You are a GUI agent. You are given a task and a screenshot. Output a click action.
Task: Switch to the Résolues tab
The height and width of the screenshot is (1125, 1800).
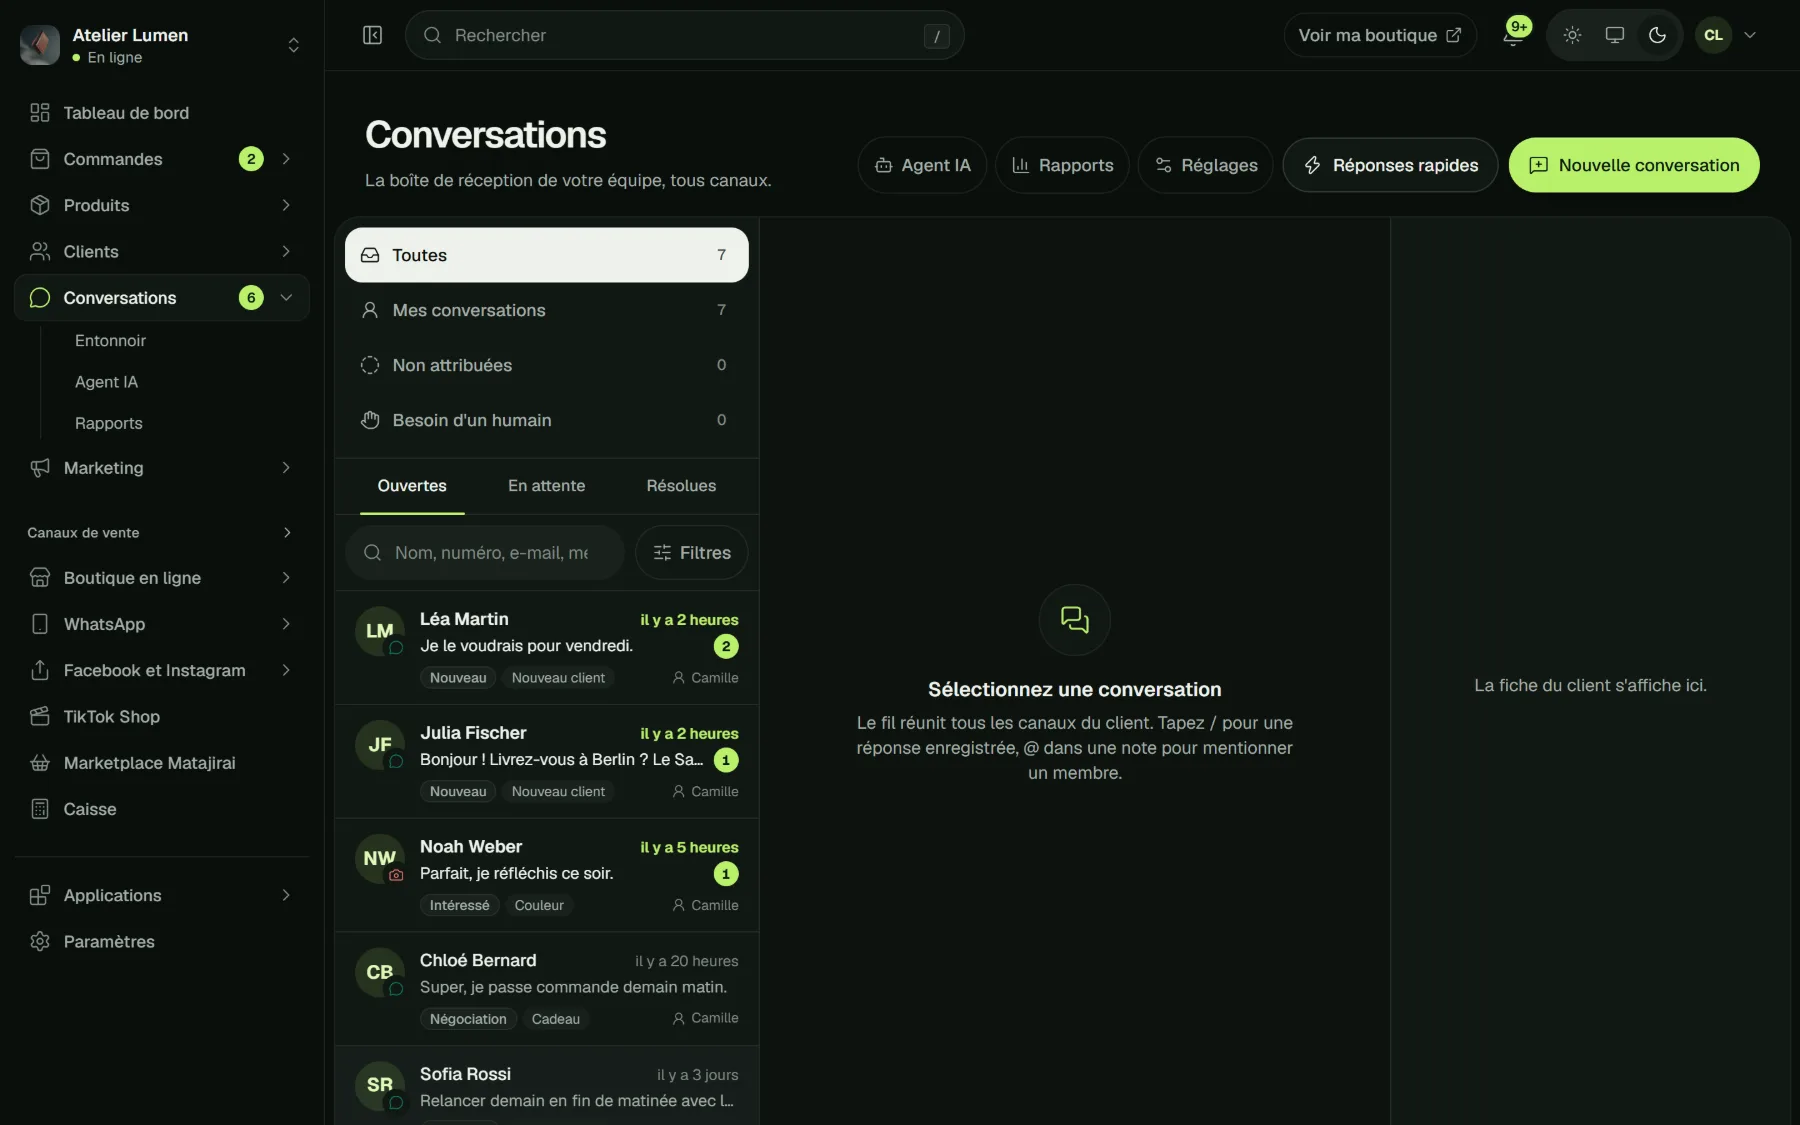(x=681, y=486)
